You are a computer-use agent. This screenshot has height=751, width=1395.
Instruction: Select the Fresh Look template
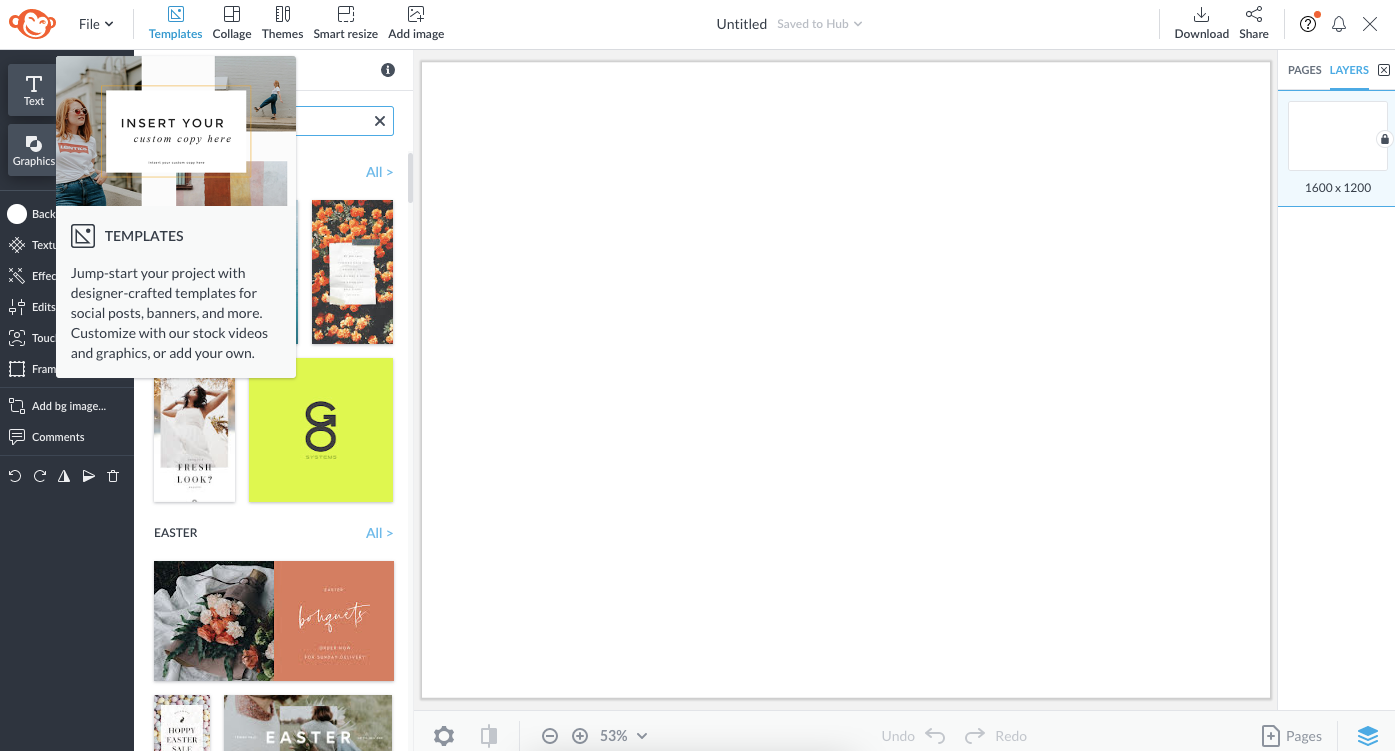[x=194, y=440]
